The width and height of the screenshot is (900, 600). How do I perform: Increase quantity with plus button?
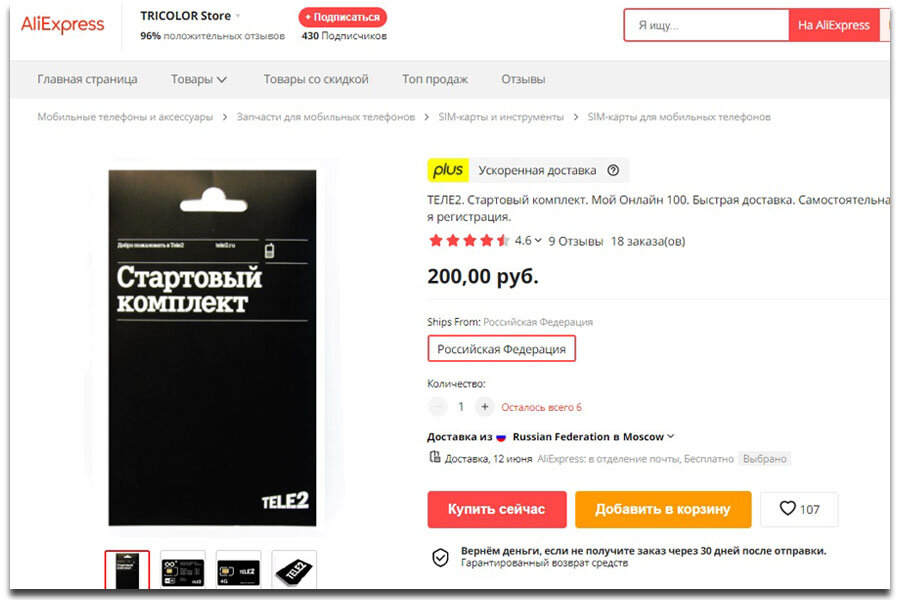tap(484, 407)
